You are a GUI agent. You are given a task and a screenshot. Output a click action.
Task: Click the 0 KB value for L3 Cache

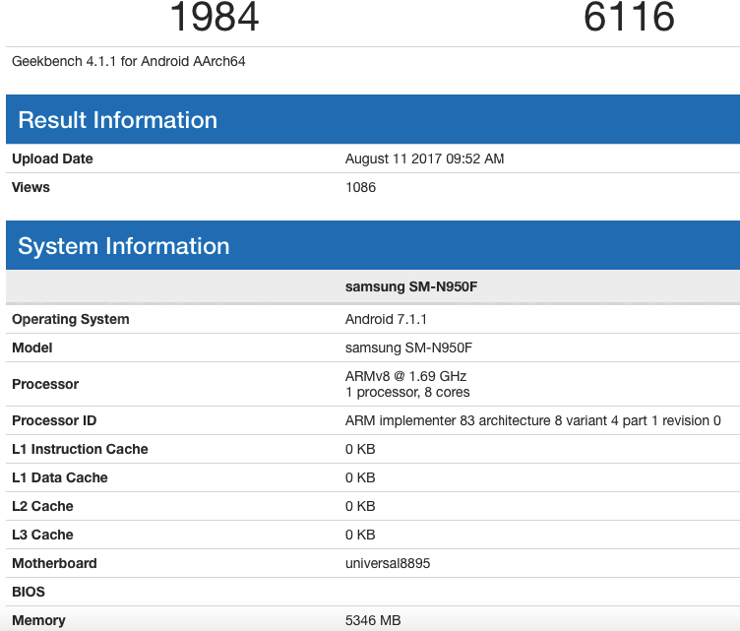[360, 535]
